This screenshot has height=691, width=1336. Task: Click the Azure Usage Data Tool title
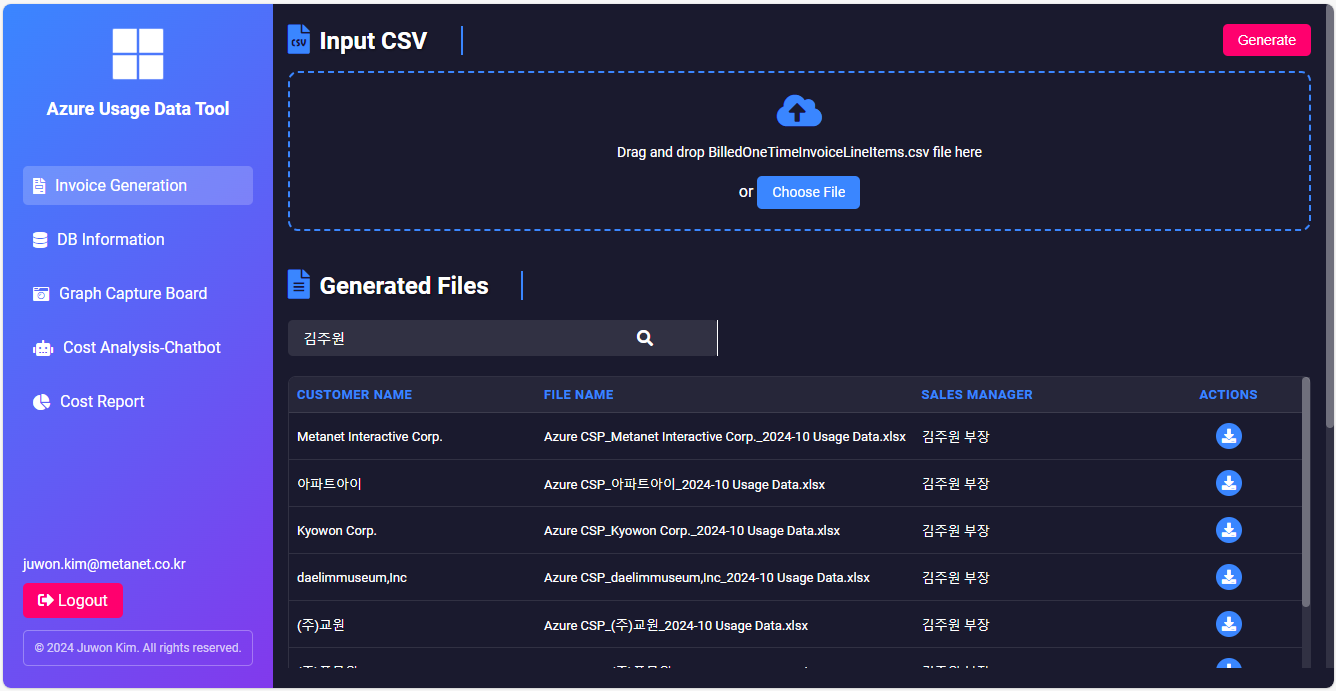coord(138,109)
